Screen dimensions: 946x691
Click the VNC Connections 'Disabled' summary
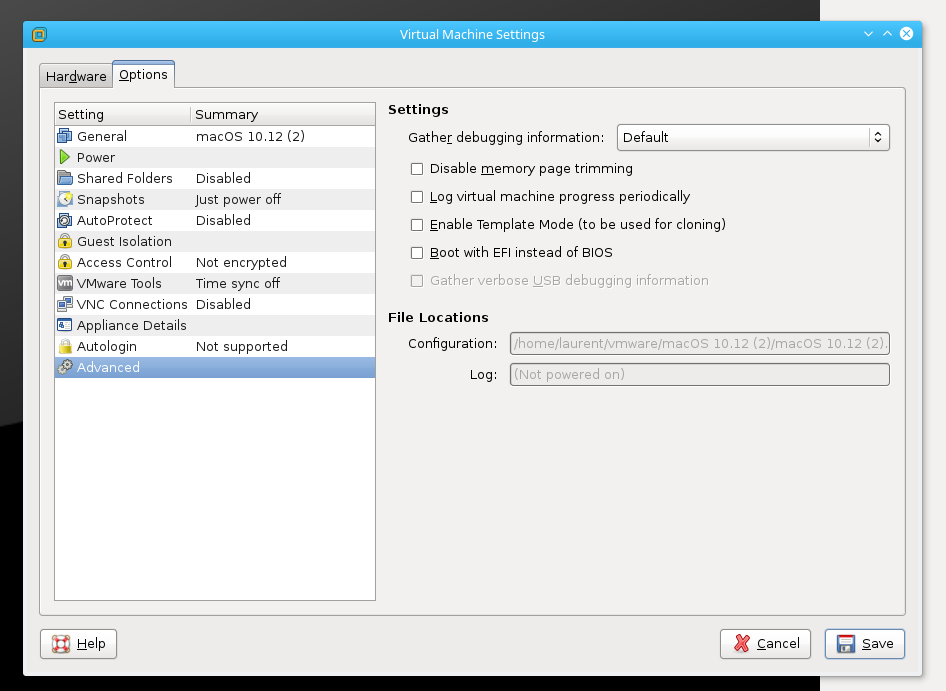pos(223,304)
